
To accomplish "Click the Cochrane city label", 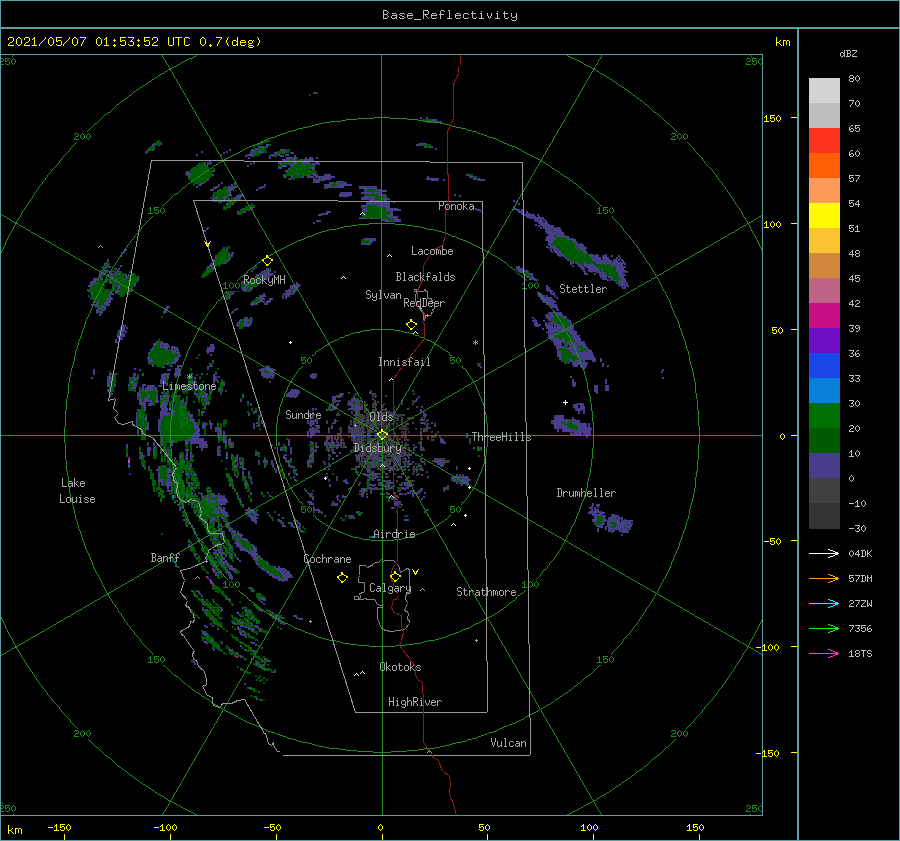I will [x=327, y=559].
